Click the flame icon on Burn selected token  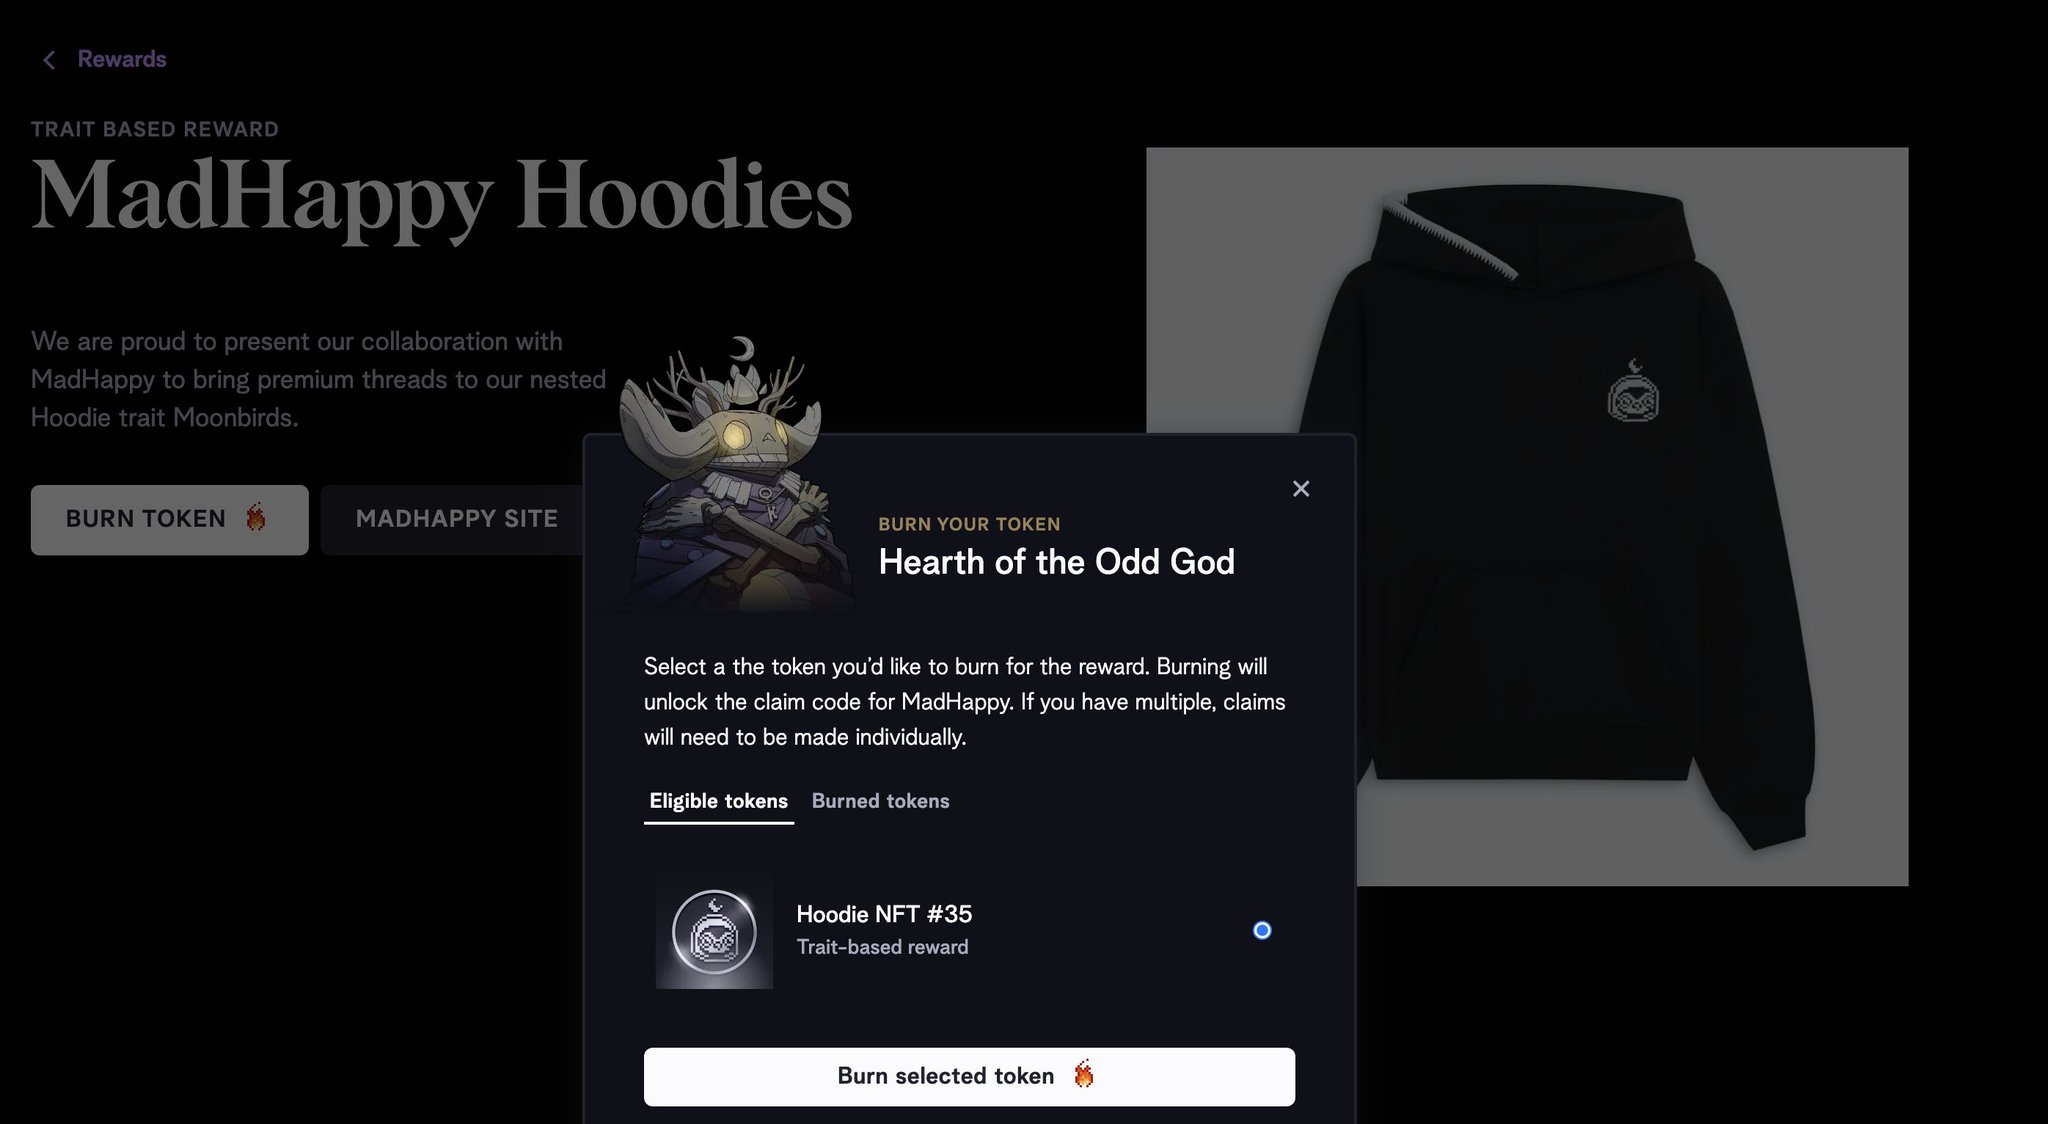pyautogui.click(x=1083, y=1074)
